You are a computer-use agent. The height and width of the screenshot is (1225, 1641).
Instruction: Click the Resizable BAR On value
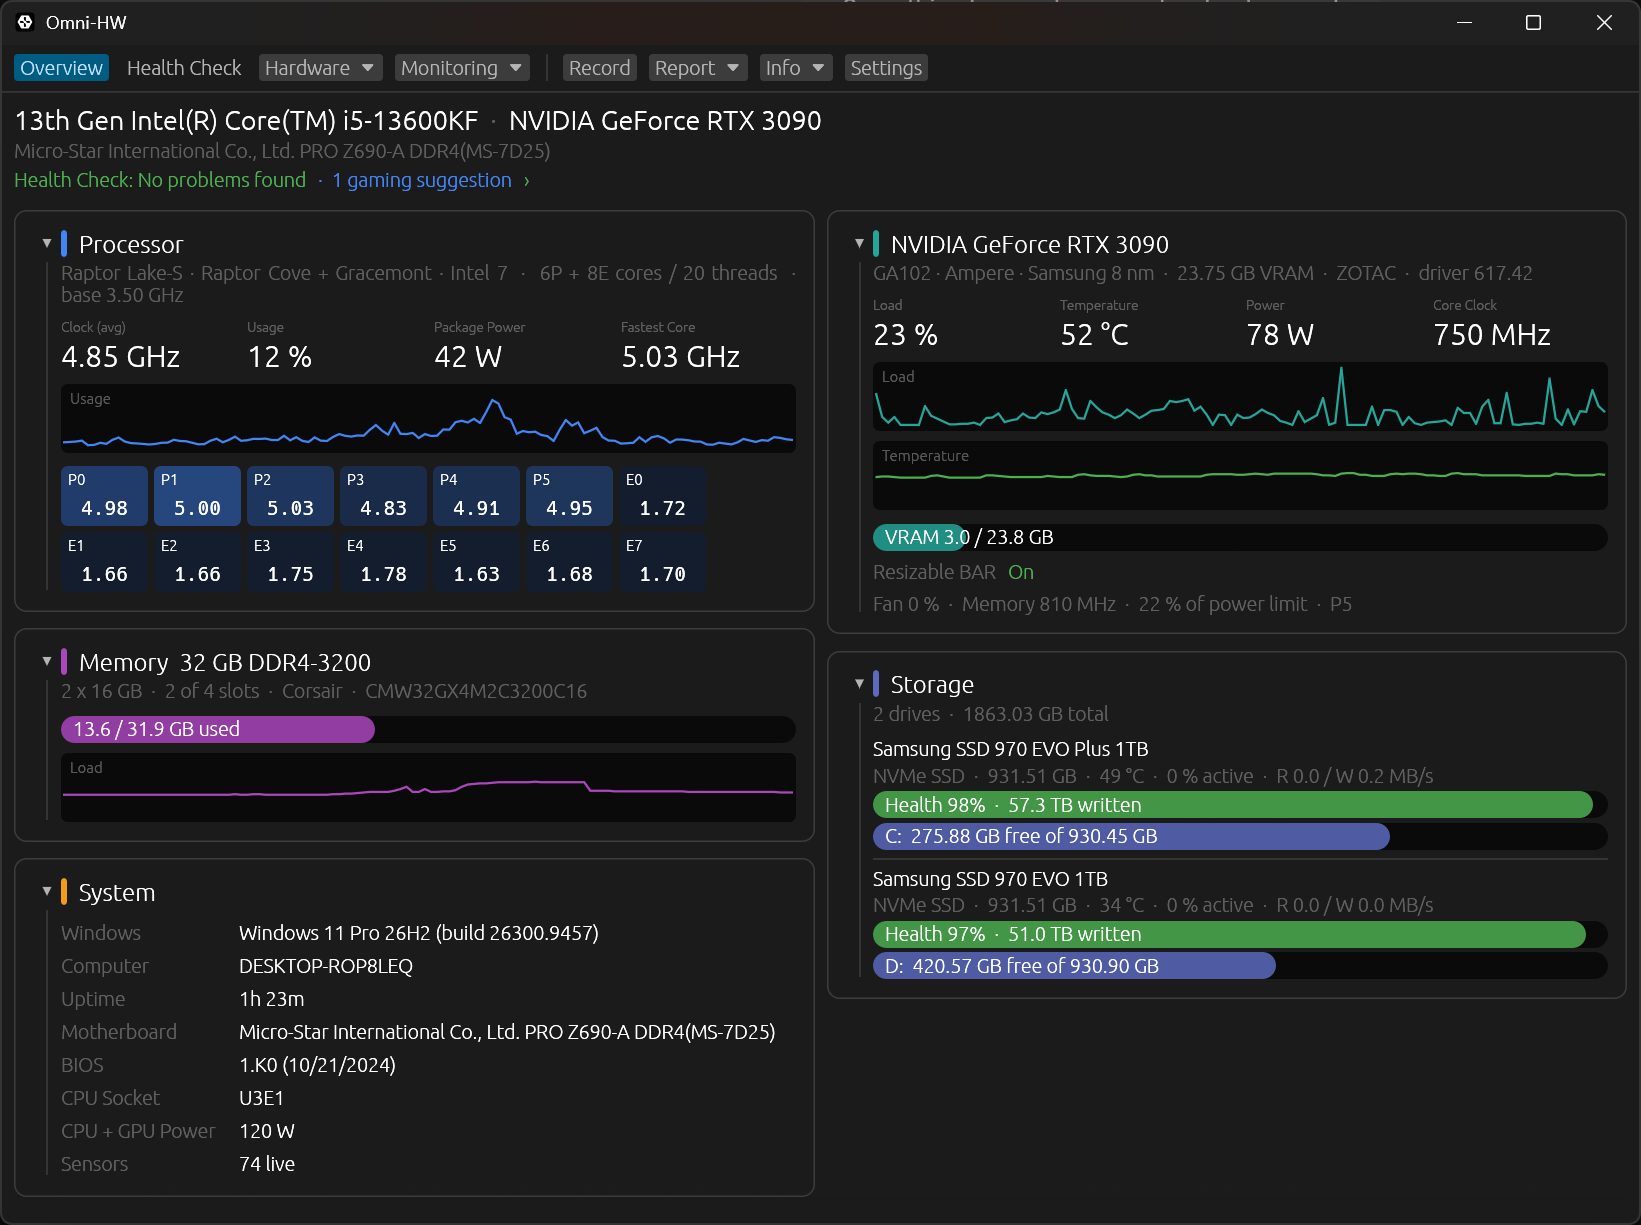tap(1021, 572)
